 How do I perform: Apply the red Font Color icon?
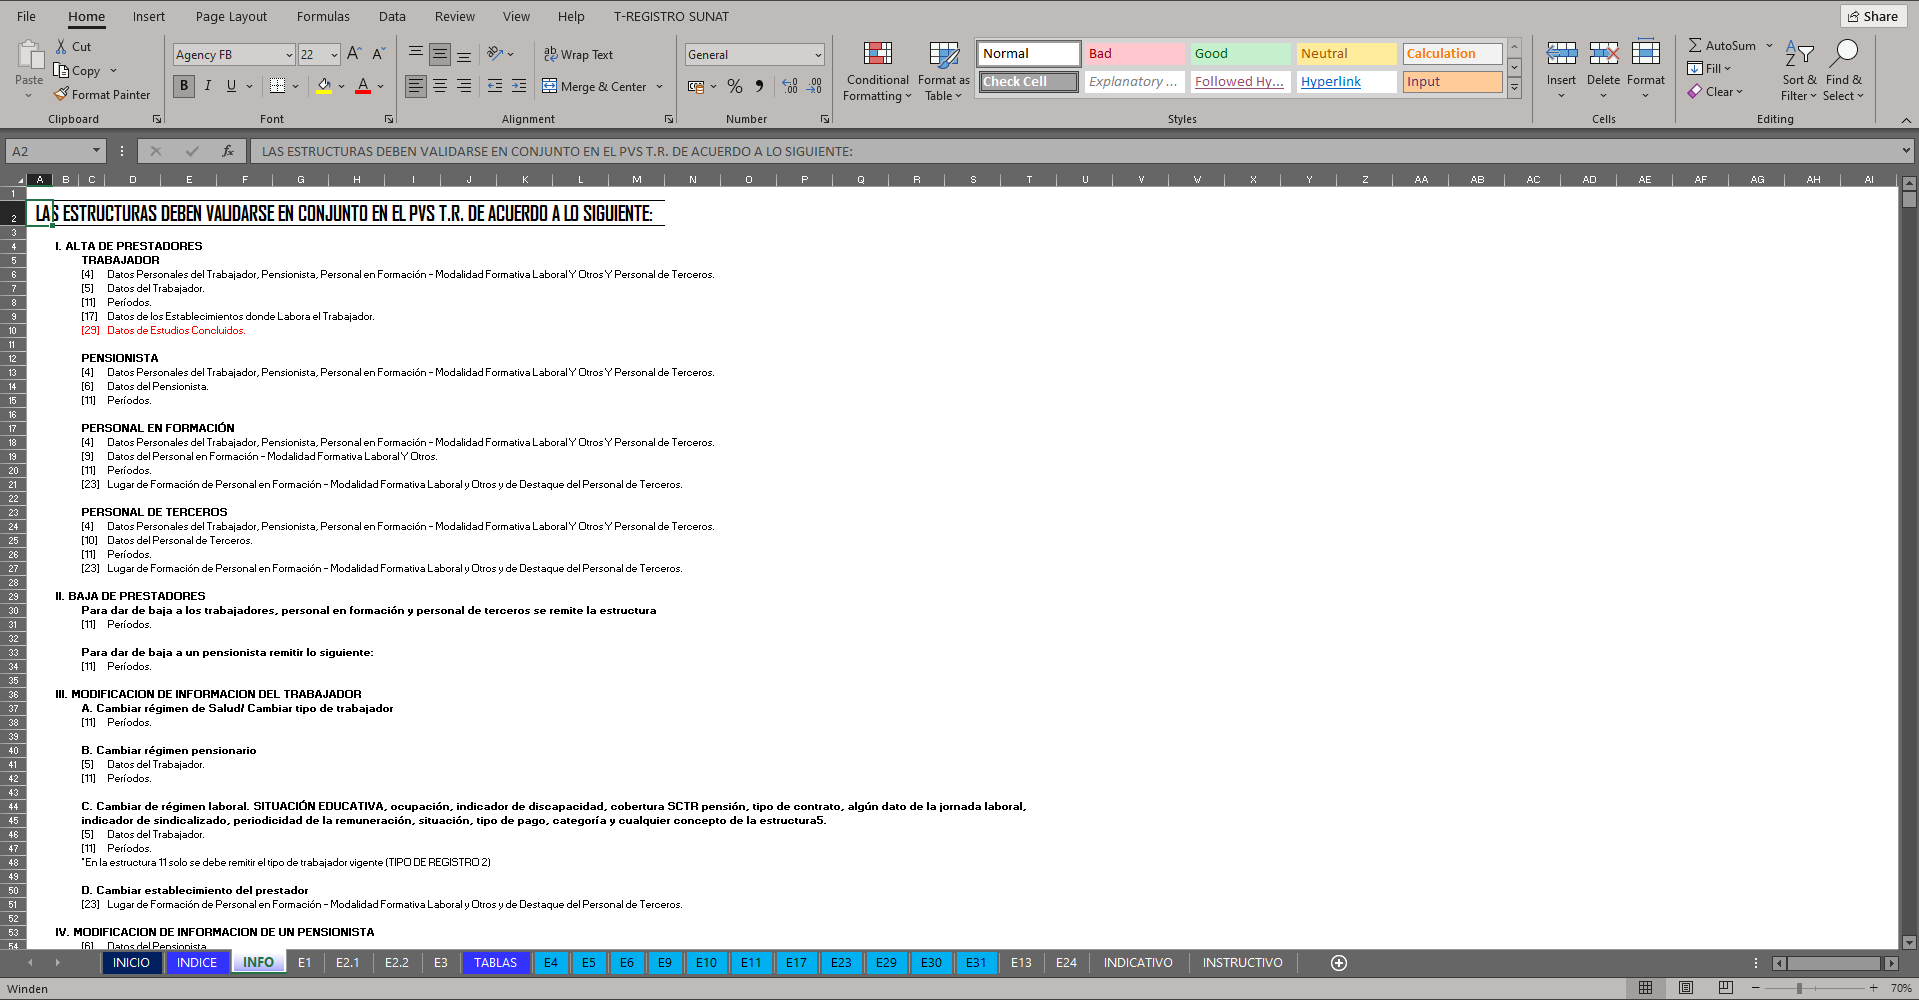click(x=363, y=86)
